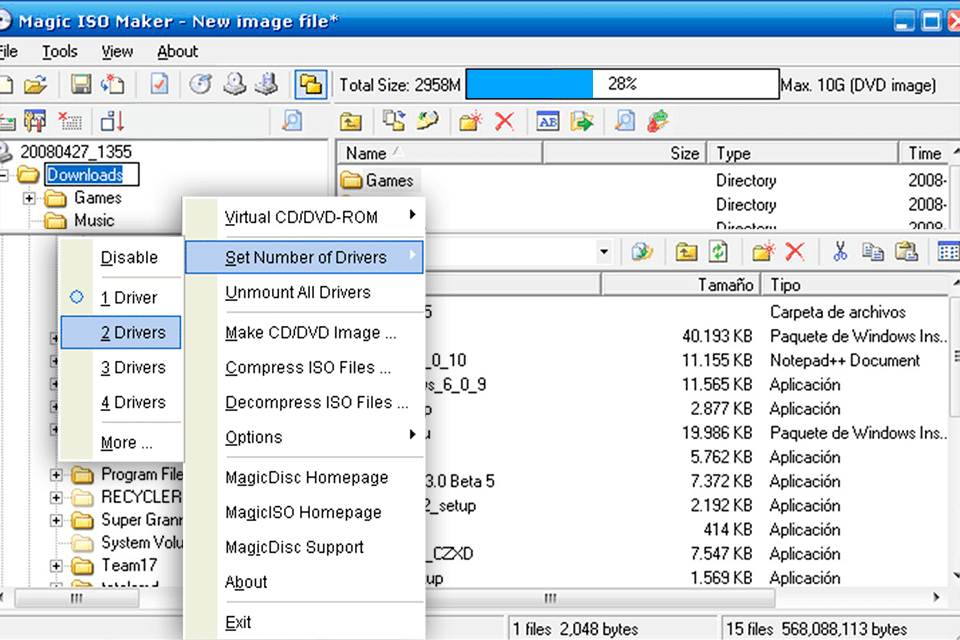
Task: Open the About menu in menu bar
Action: click(x=177, y=51)
